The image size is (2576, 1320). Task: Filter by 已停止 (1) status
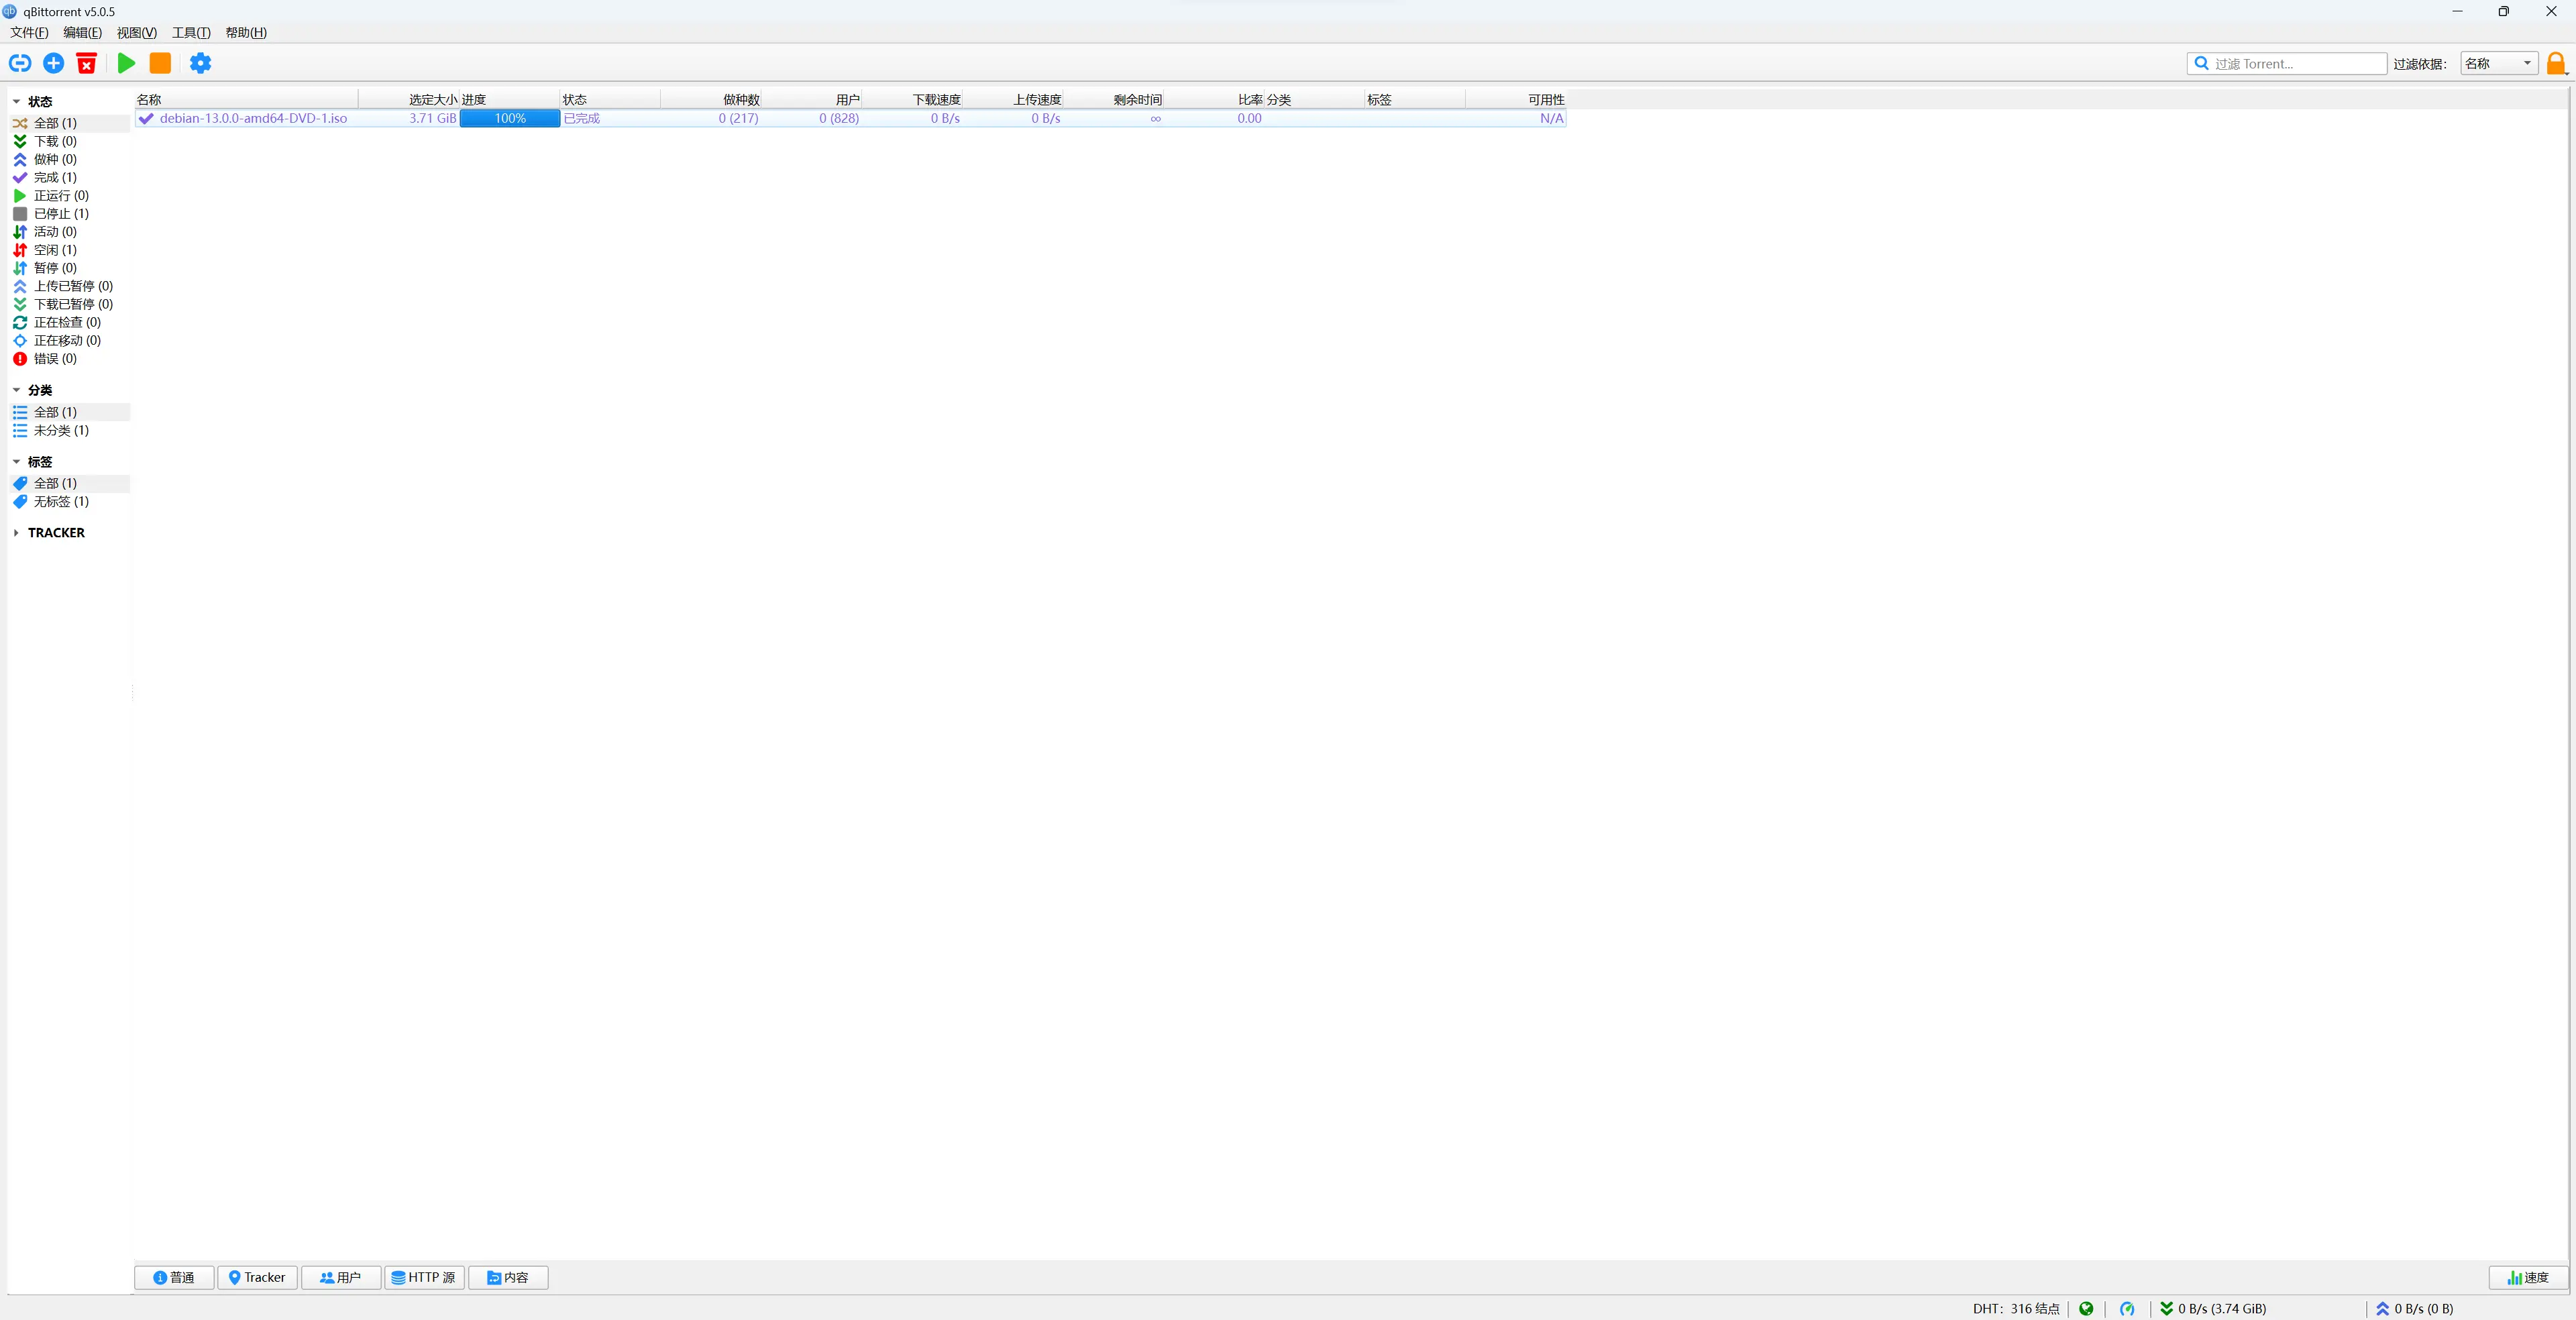(60, 213)
